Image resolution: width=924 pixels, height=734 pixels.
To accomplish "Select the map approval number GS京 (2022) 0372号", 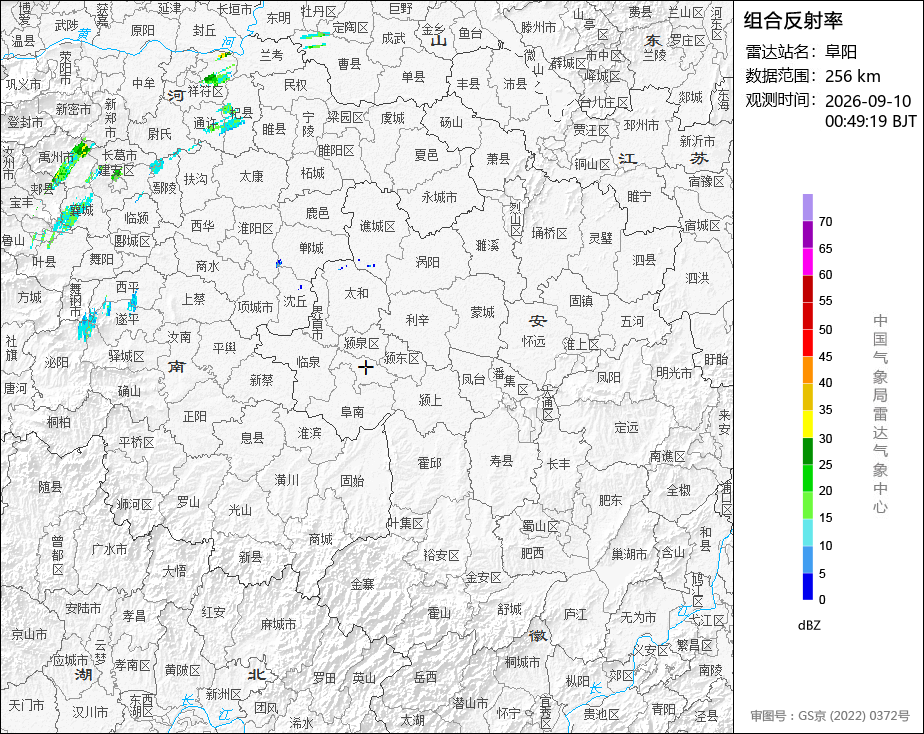I will pos(854,716).
